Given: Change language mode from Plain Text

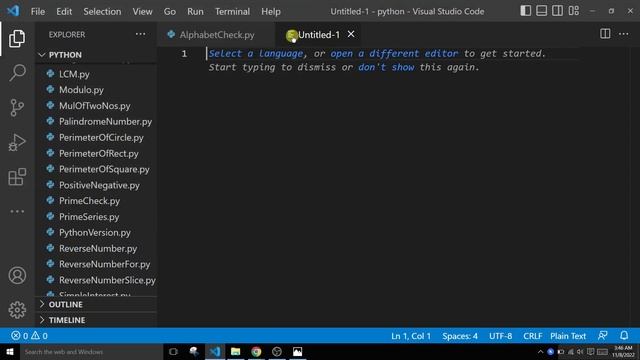Looking at the screenshot, I should [568, 336].
